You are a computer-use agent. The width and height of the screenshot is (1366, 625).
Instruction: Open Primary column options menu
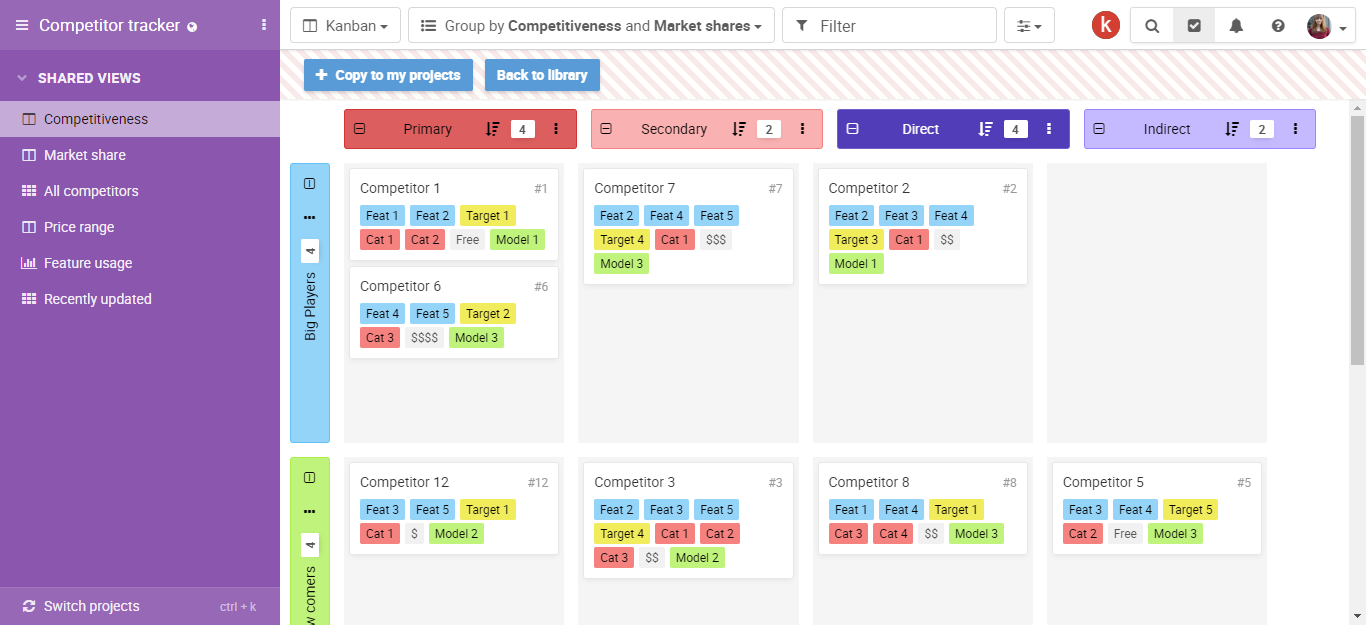point(556,129)
